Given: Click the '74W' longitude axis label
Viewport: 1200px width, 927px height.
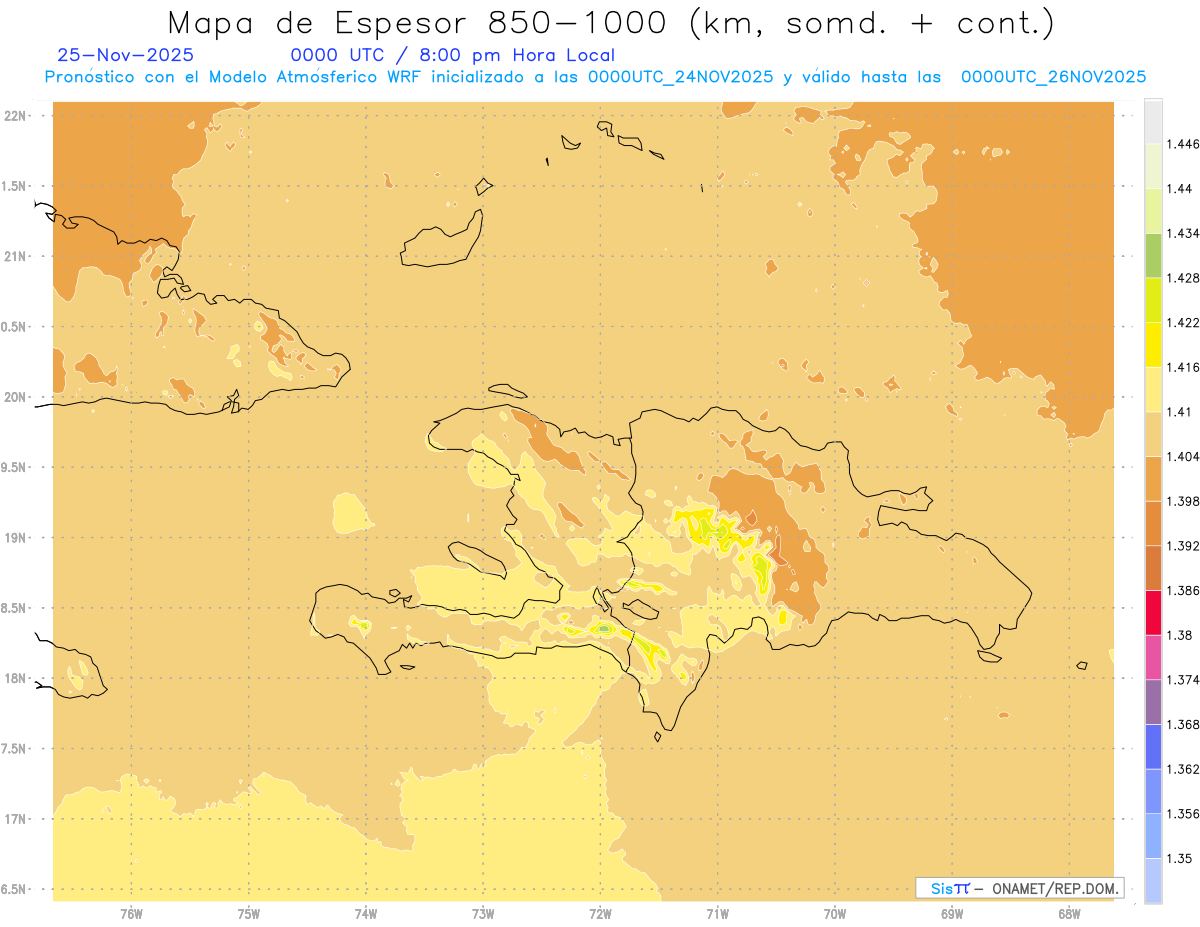Looking at the screenshot, I should tap(366, 914).
